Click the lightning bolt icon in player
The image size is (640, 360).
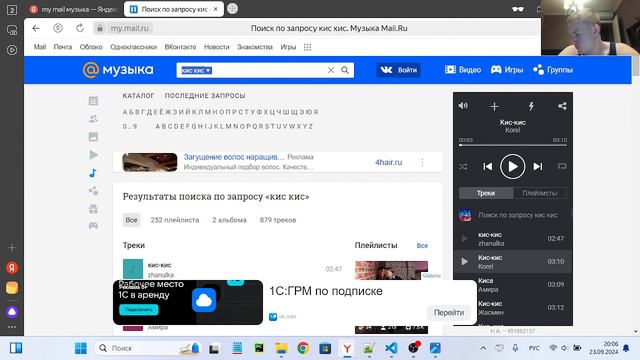pyautogui.click(x=531, y=106)
